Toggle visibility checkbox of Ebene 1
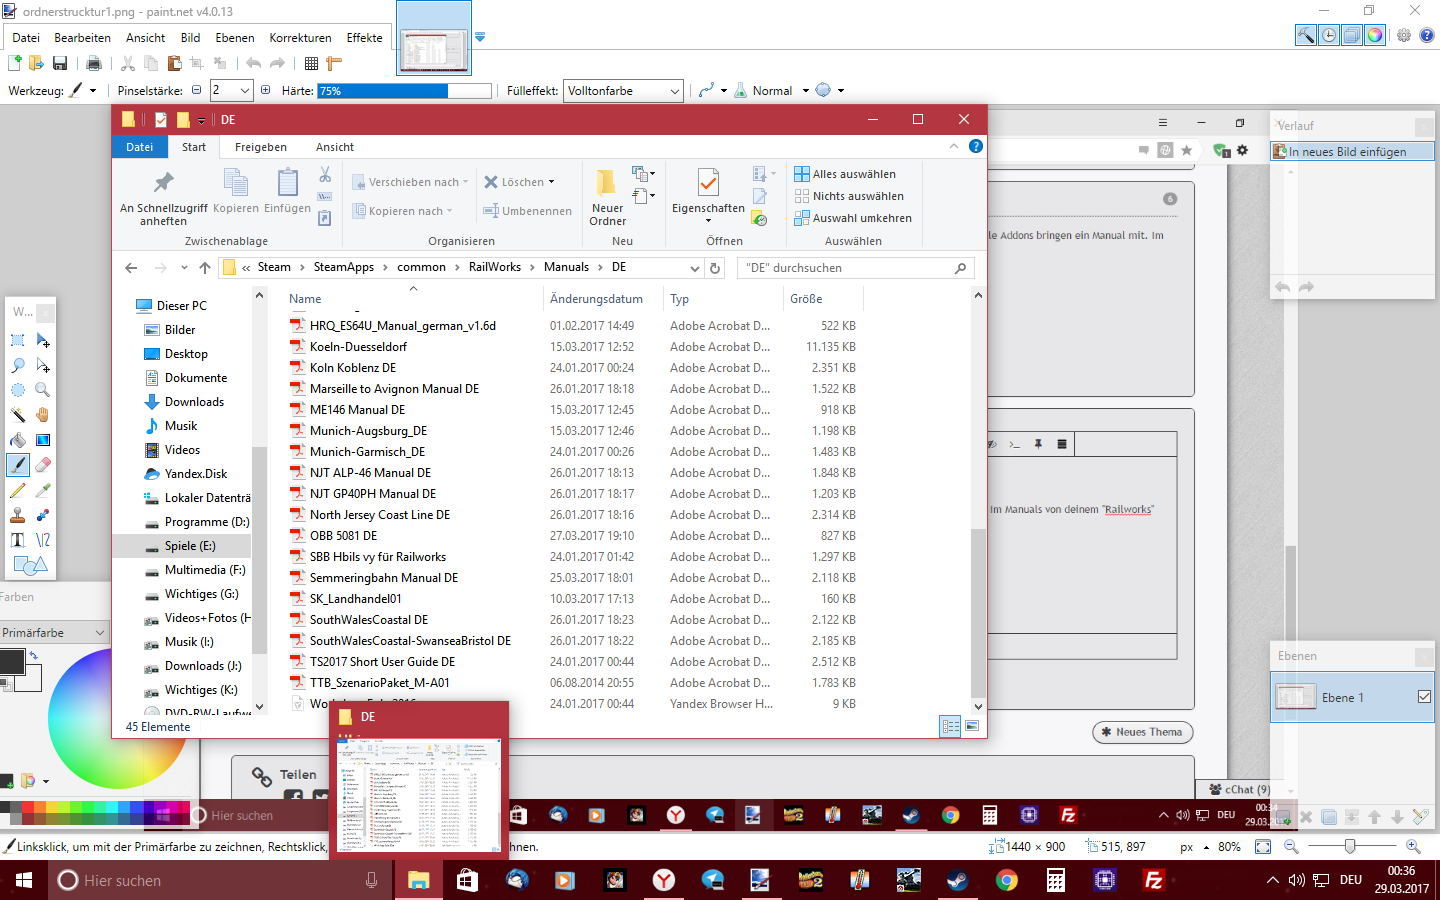Image resolution: width=1440 pixels, height=900 pixels. (x=1424, y=697)
